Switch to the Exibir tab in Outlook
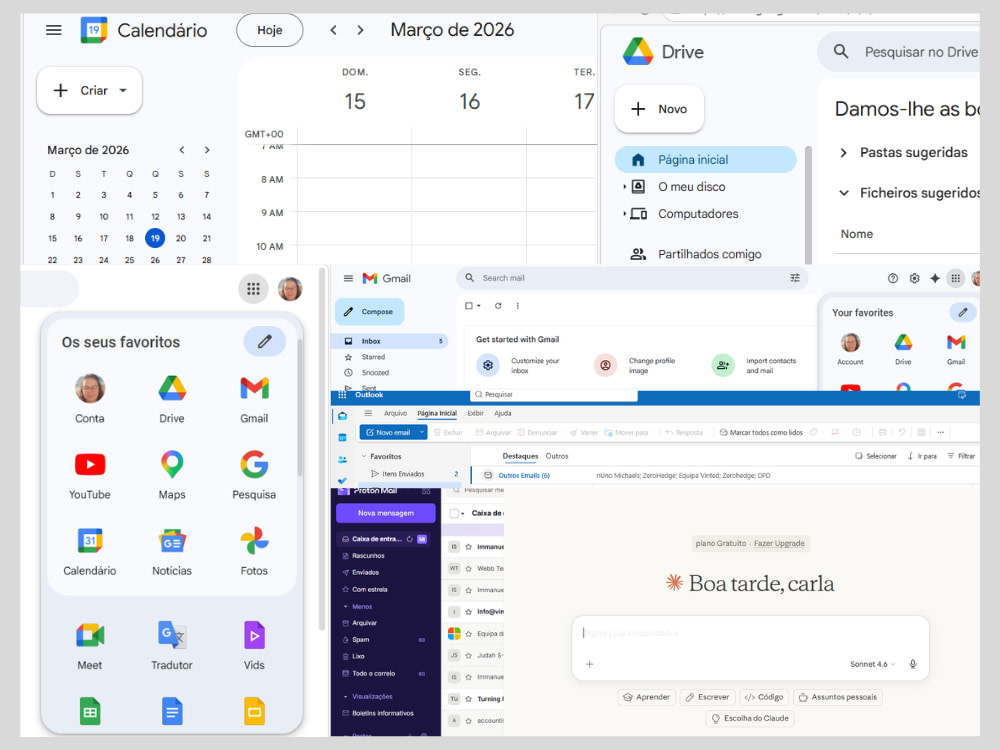 point(475,413)
